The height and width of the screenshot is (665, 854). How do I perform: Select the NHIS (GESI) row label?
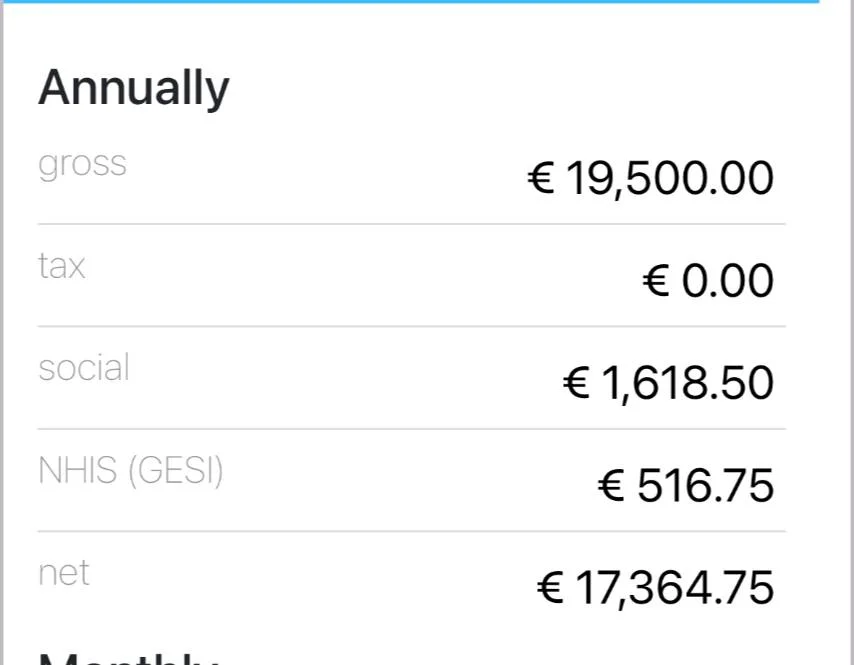[x=130, y=470]
